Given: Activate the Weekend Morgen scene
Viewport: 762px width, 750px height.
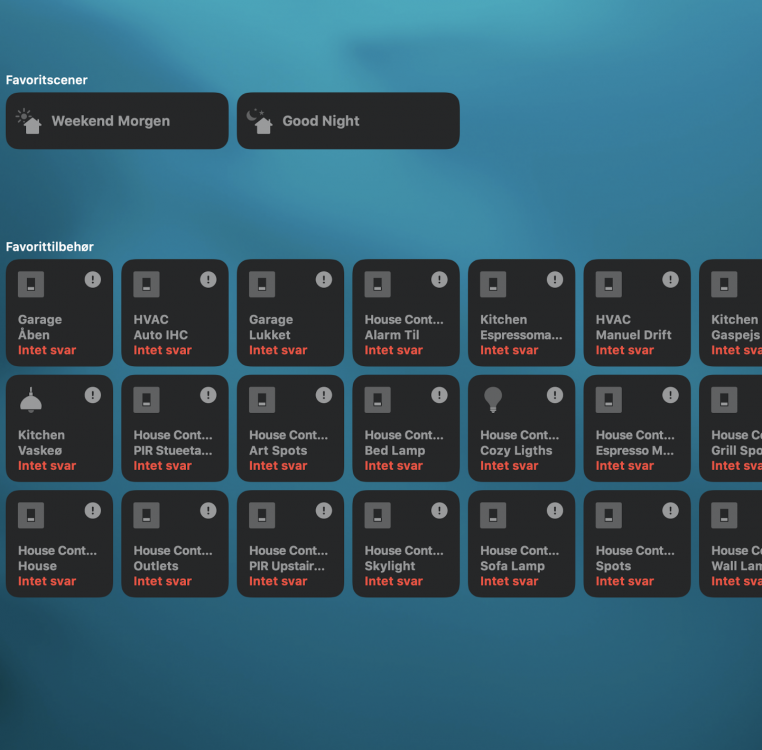Looking at the screenshot, I should pos(117,121).
